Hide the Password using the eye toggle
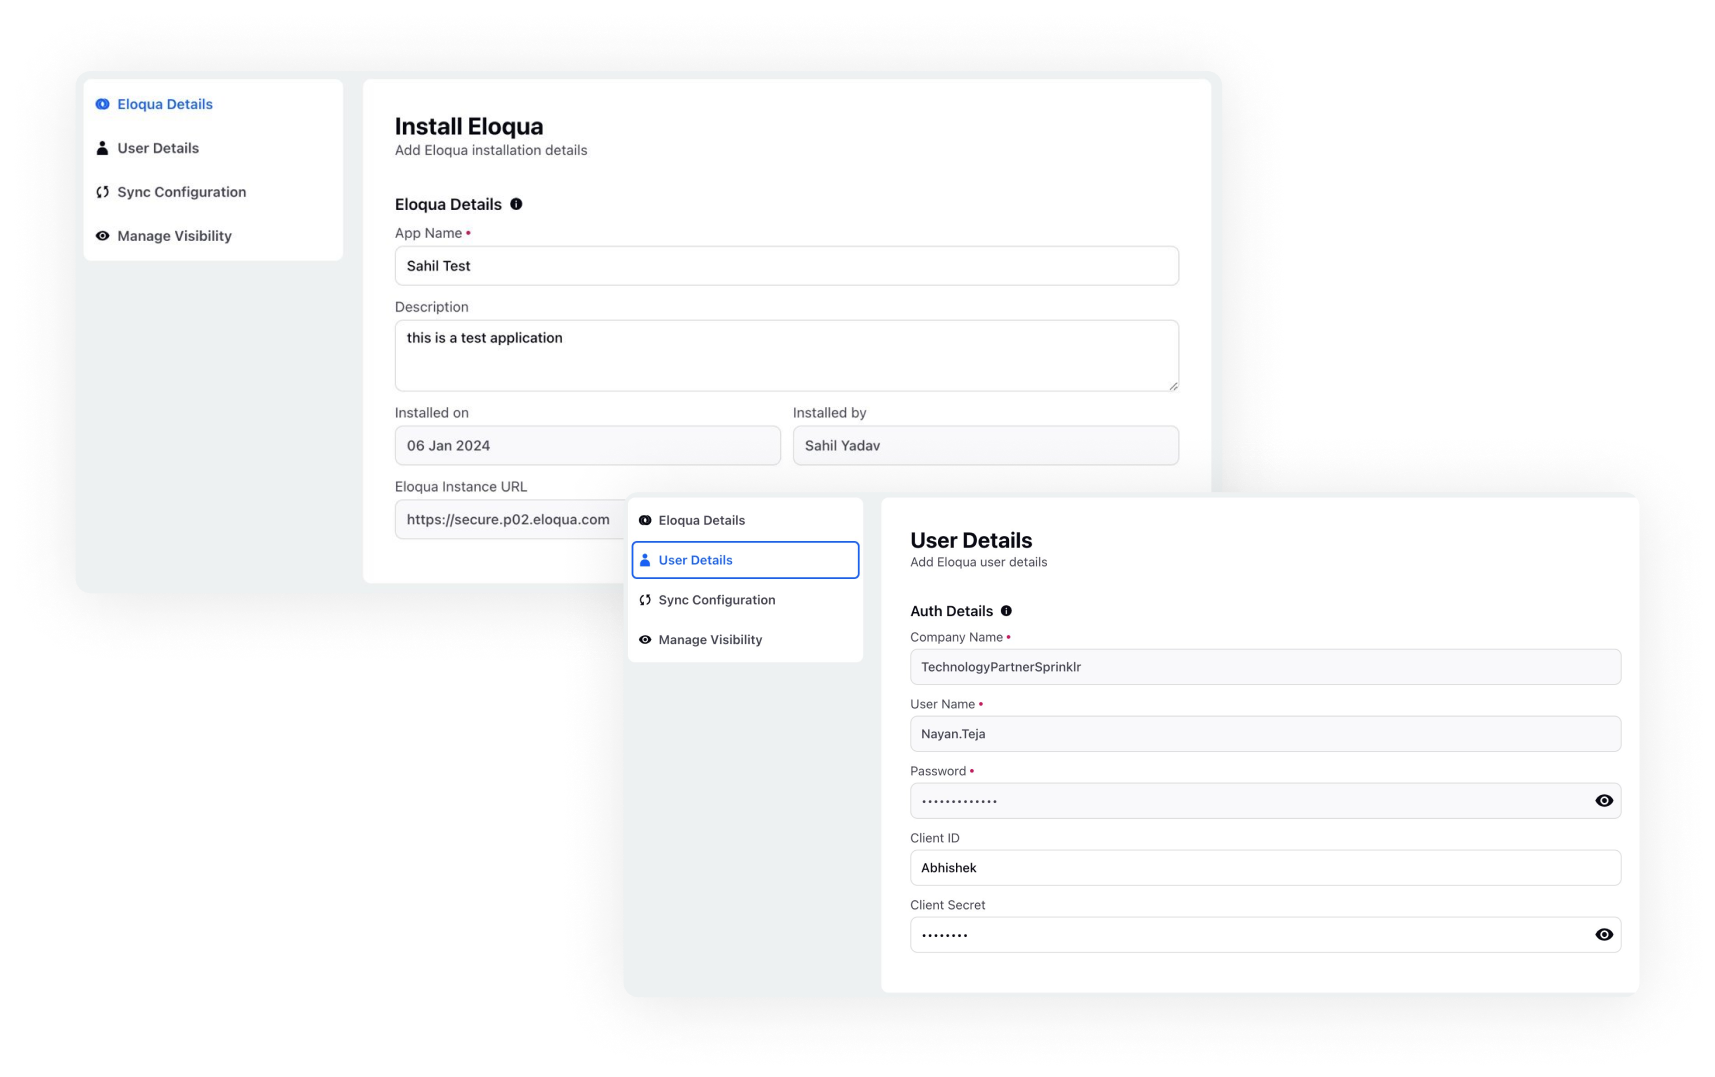This screenshot has width=1715, height=1077. coord(1603,800)
